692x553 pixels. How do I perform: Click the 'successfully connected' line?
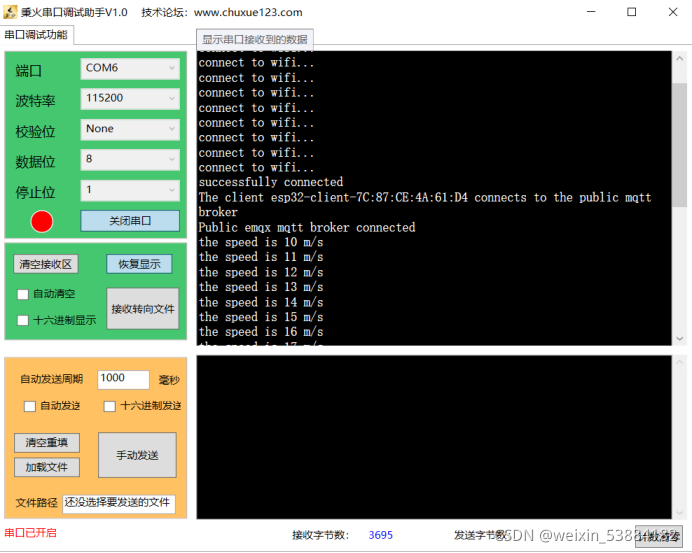coord(271,182)
